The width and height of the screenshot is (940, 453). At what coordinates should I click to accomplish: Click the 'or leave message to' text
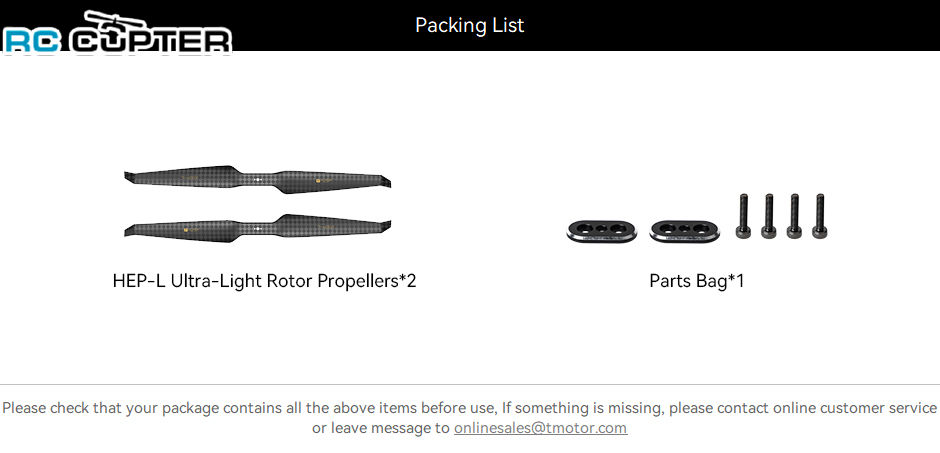click(381, 428)
